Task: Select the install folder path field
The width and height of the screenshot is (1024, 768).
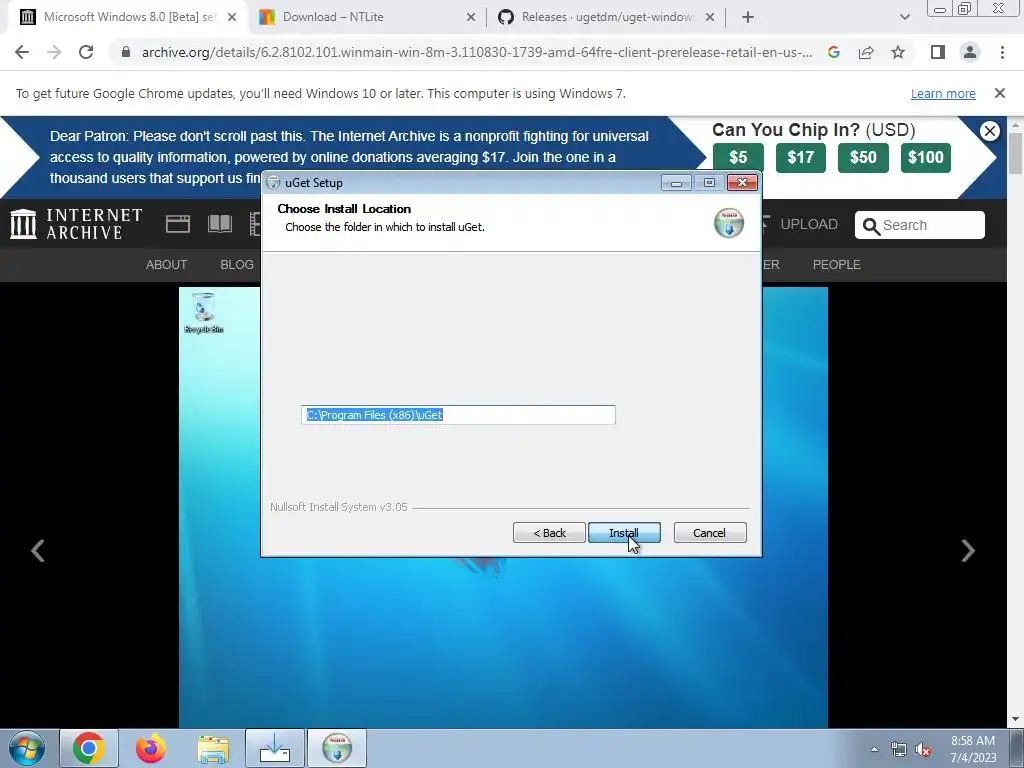Action: pyautogui.click(x=458, y=415)
